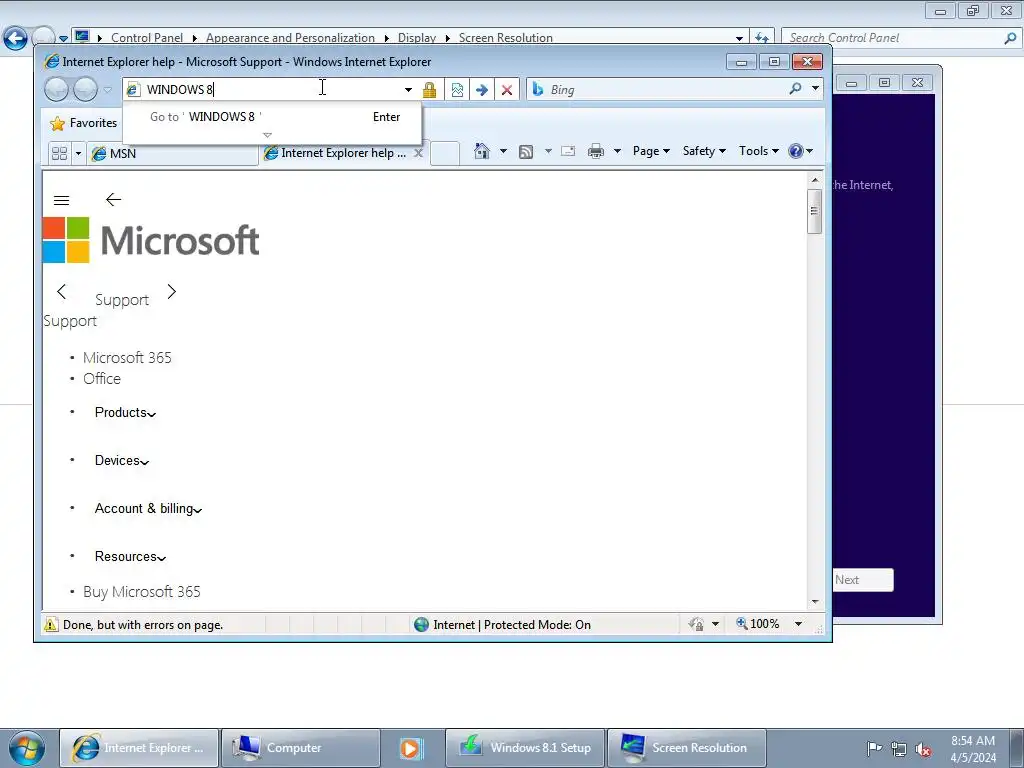Click the Bing search magnifier icon
Viewport: 1024px width, 768px height.
(x=795, y=88)
